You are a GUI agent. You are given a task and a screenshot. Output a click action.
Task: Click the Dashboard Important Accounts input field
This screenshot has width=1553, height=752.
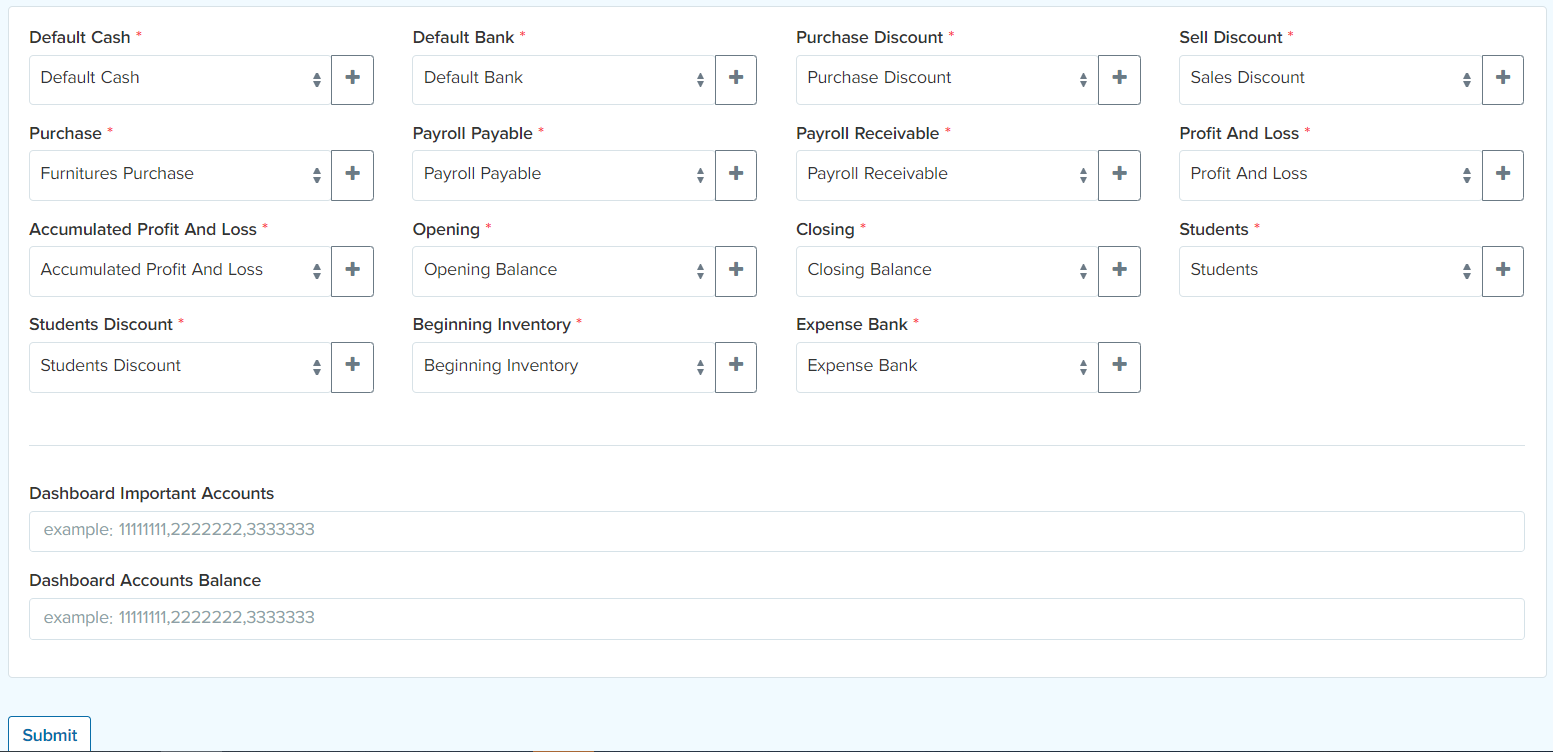pos(776,531)
